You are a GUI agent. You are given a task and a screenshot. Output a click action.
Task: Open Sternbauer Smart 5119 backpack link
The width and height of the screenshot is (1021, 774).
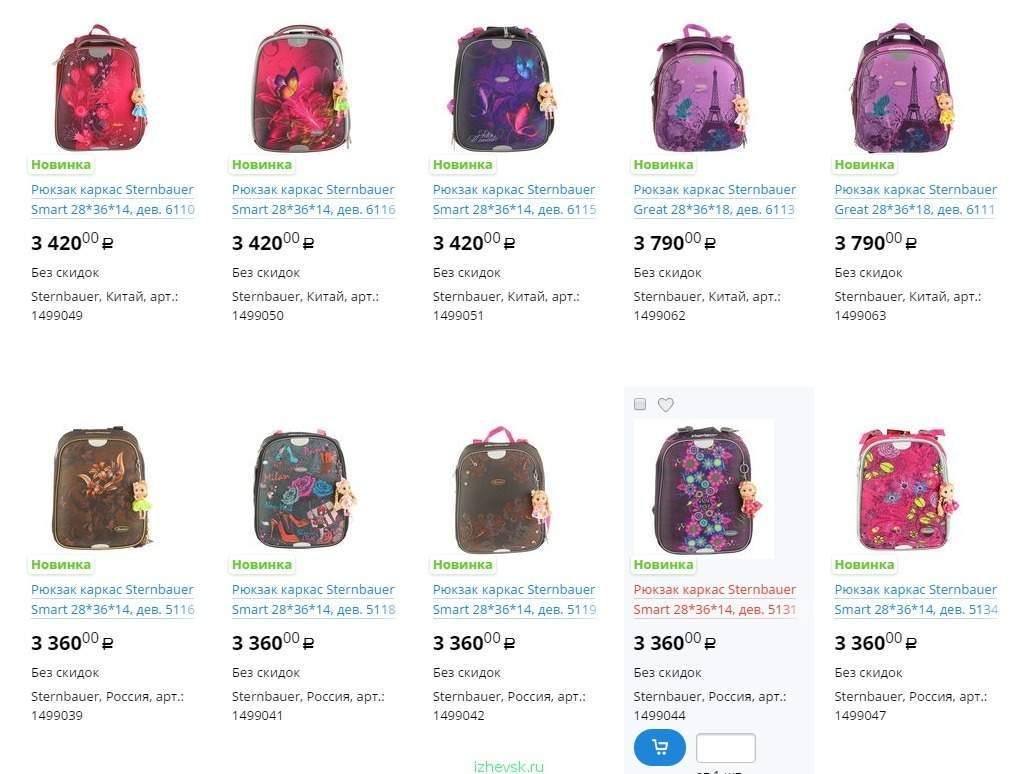pos(514,600)
